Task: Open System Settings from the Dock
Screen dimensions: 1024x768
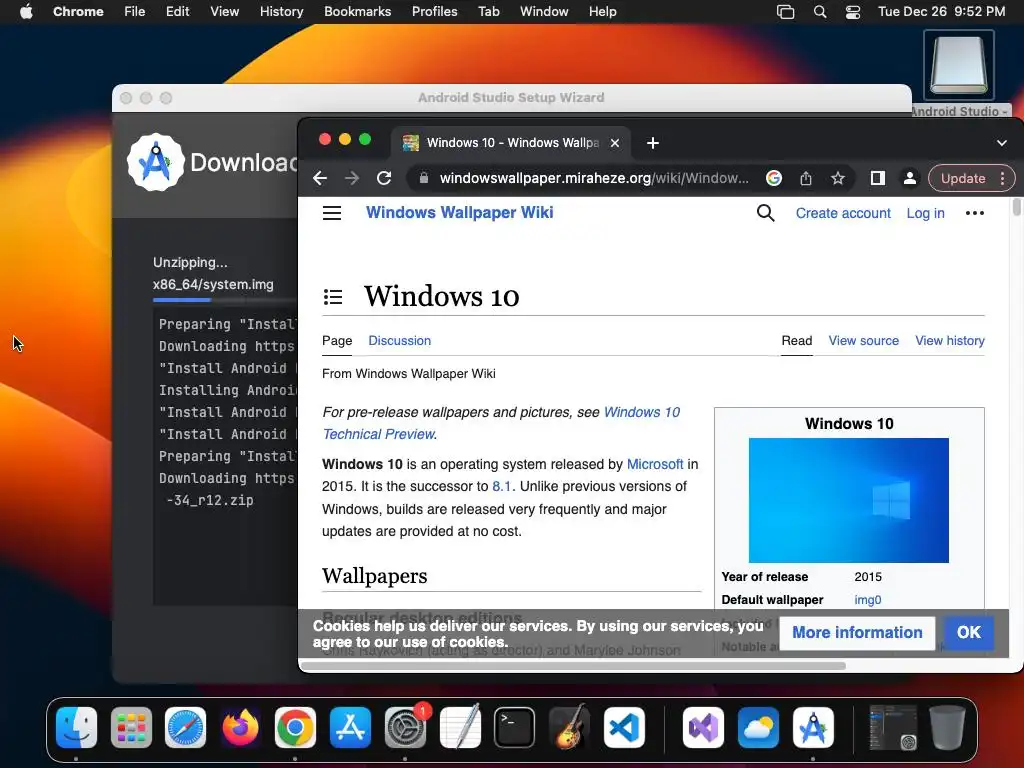Action: (x=405, y=728)
